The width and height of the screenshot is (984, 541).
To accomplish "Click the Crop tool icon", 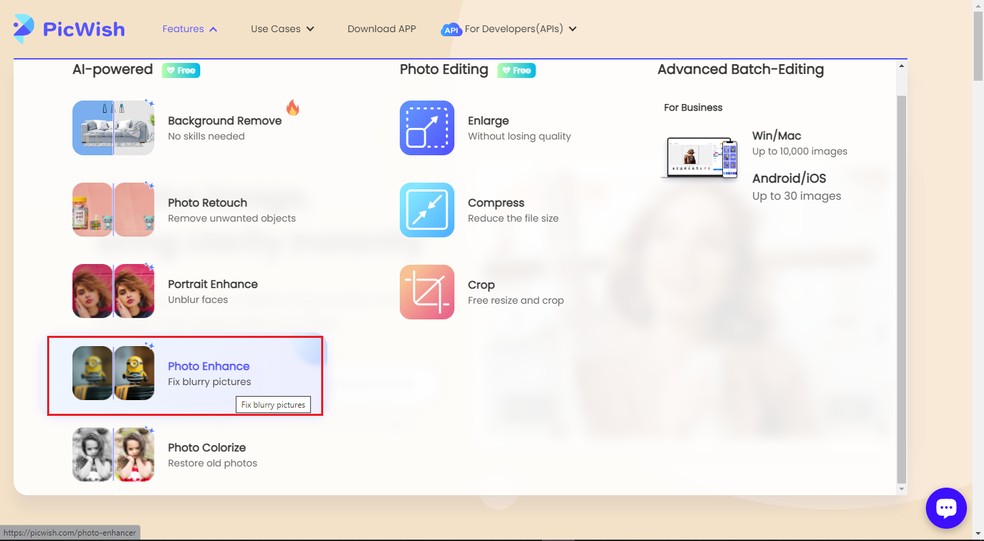I will [427, 292].
